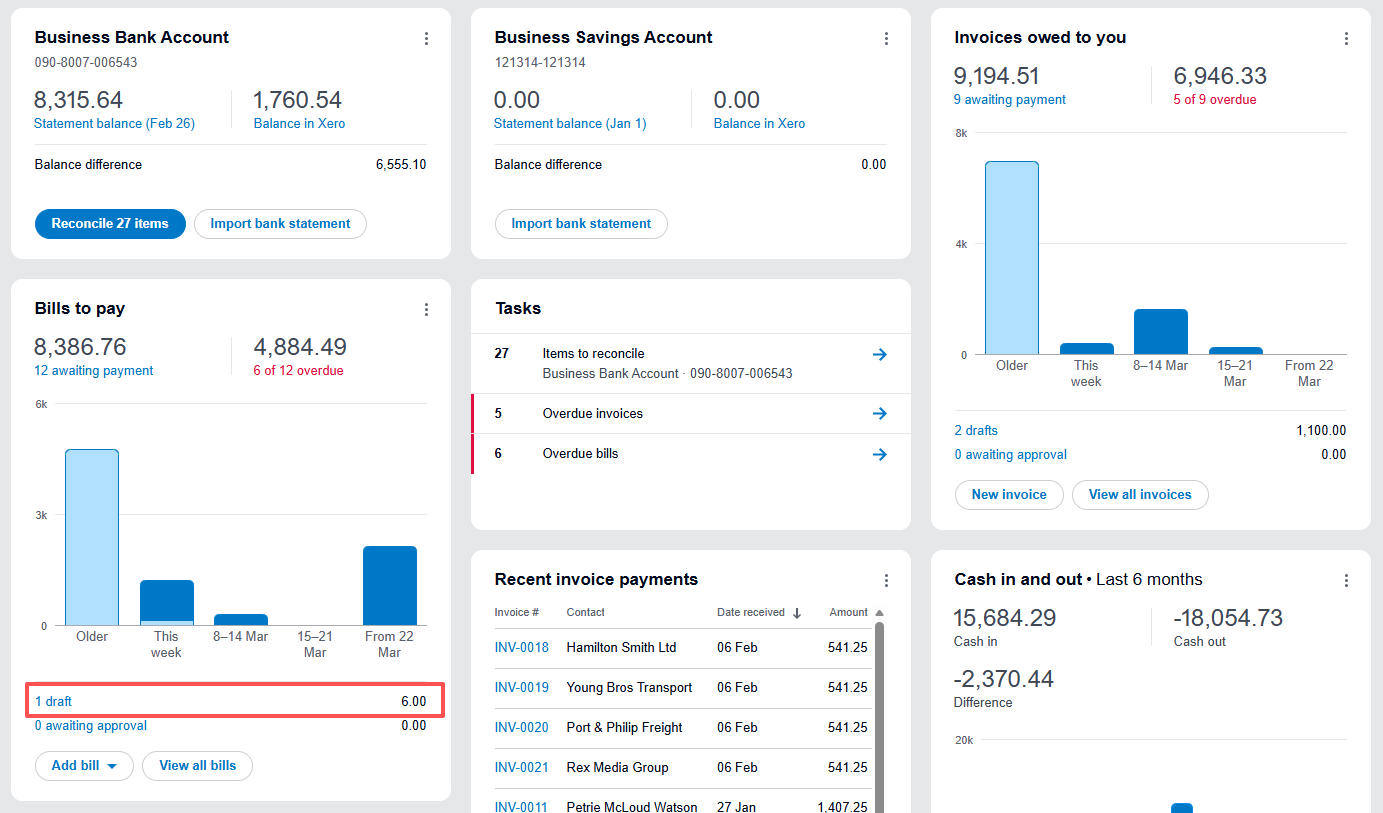The width and height of the screenshot is (1383, 813).
Task: Click the arrow for Overdue bills
Action: (x=879, y=454)
